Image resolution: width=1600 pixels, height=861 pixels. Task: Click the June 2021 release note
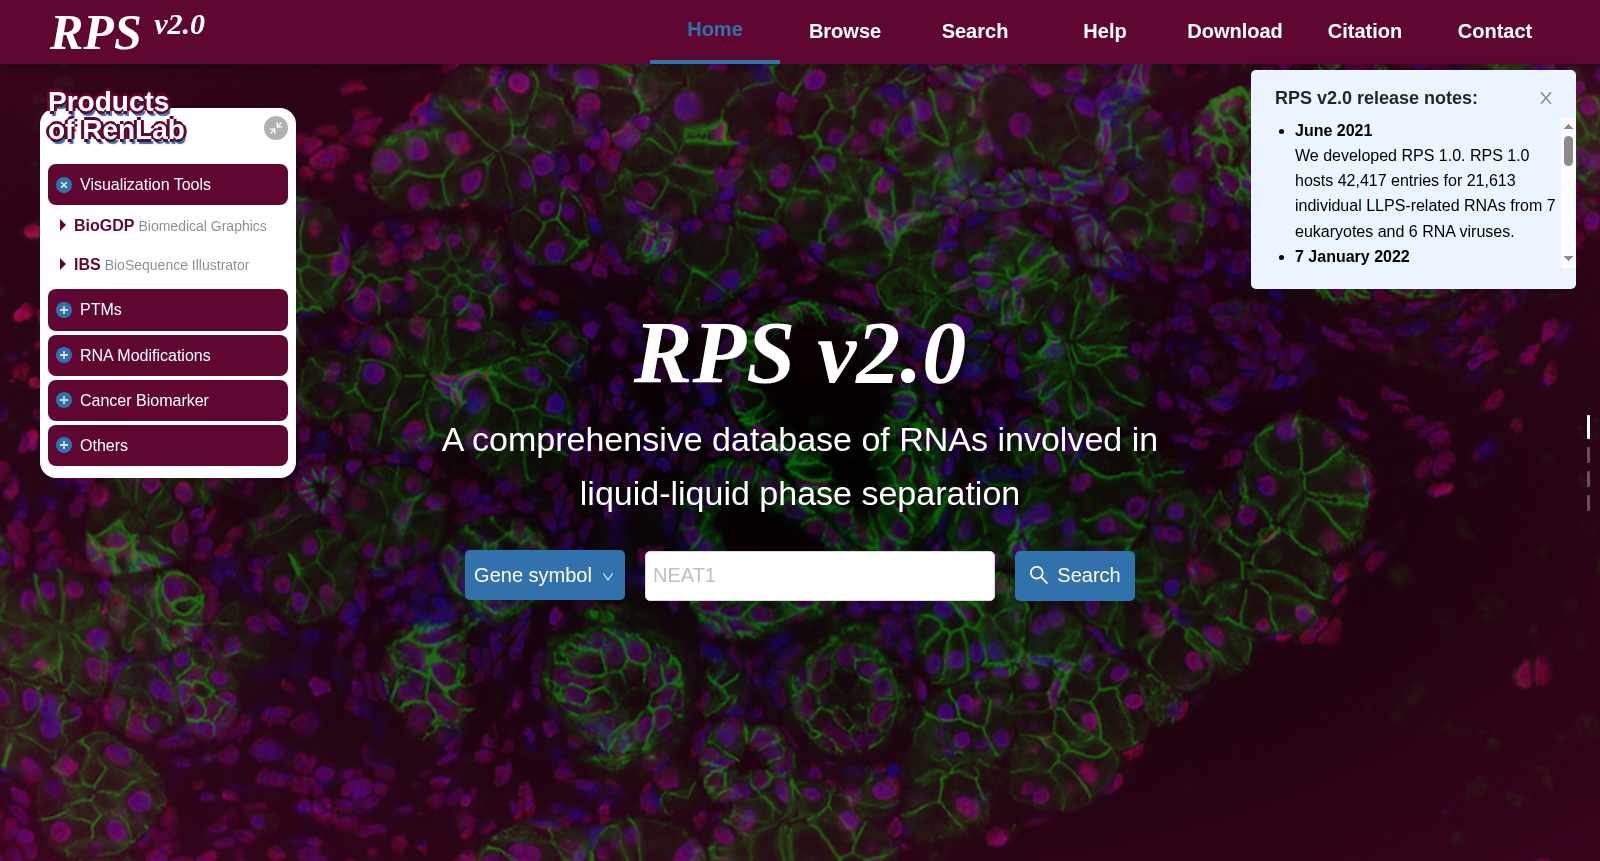point(1333,131)
